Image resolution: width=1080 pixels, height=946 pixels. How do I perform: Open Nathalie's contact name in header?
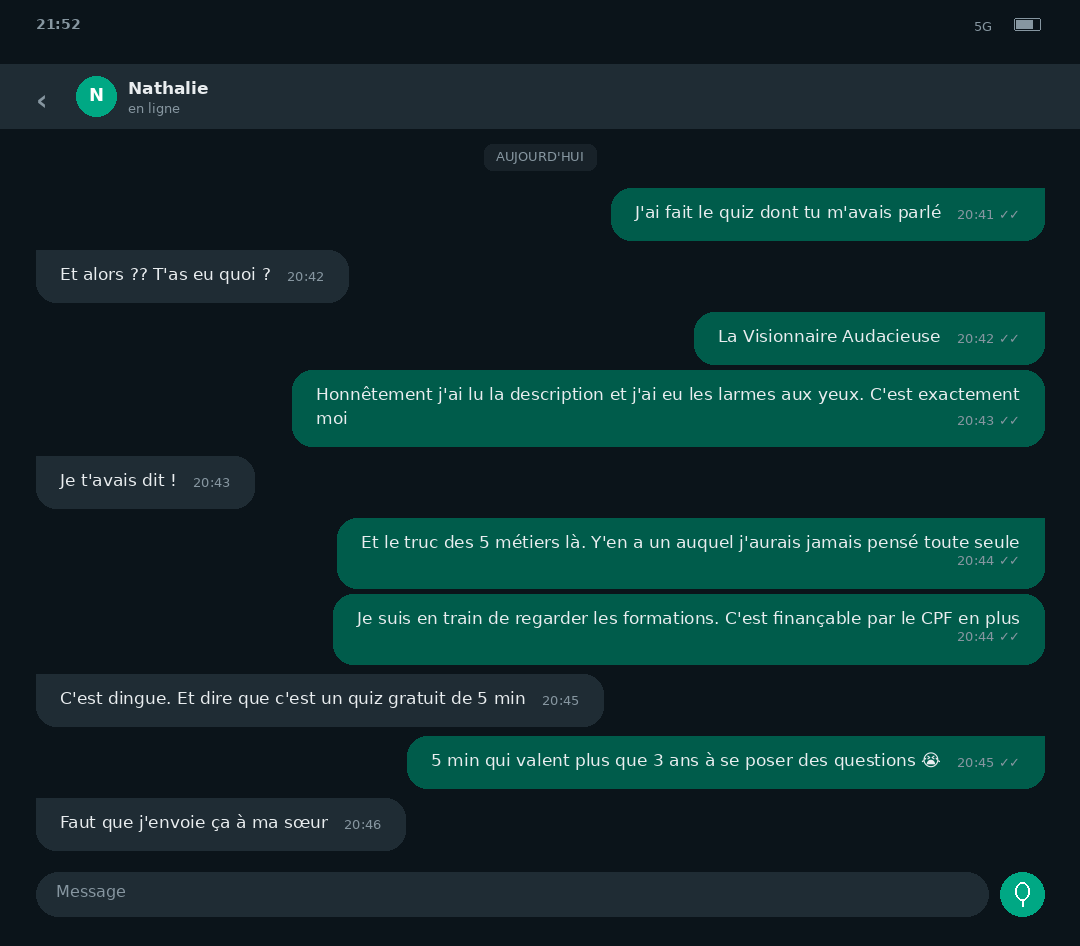168,88
